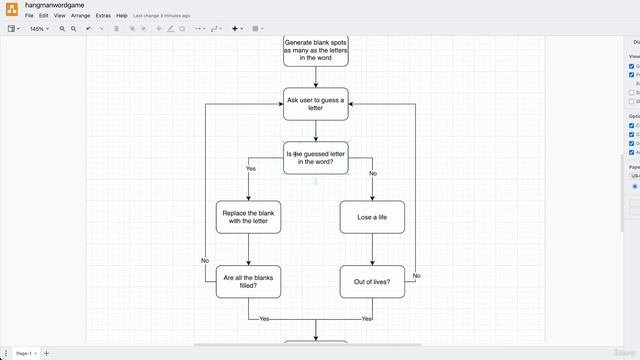This screenshot has width=640, height=360.
Task: Click 'No' label above Lose a life
Action: coord(373,173)
